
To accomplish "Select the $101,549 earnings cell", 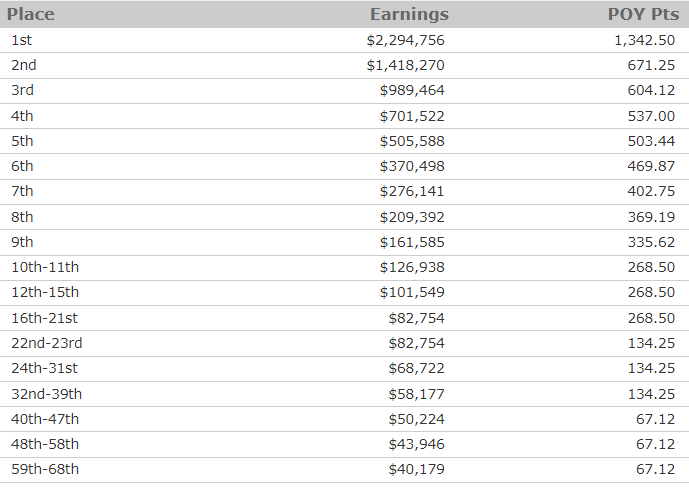I will pyautogui.click(x=412, y=292).
